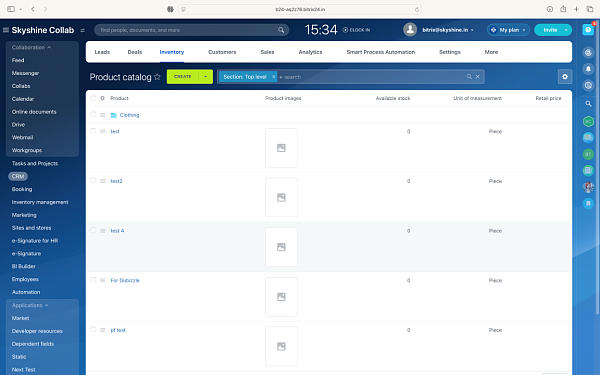The image size is (600, 375).
Task: Open the product grid settings gear
Action: (565, 77)
